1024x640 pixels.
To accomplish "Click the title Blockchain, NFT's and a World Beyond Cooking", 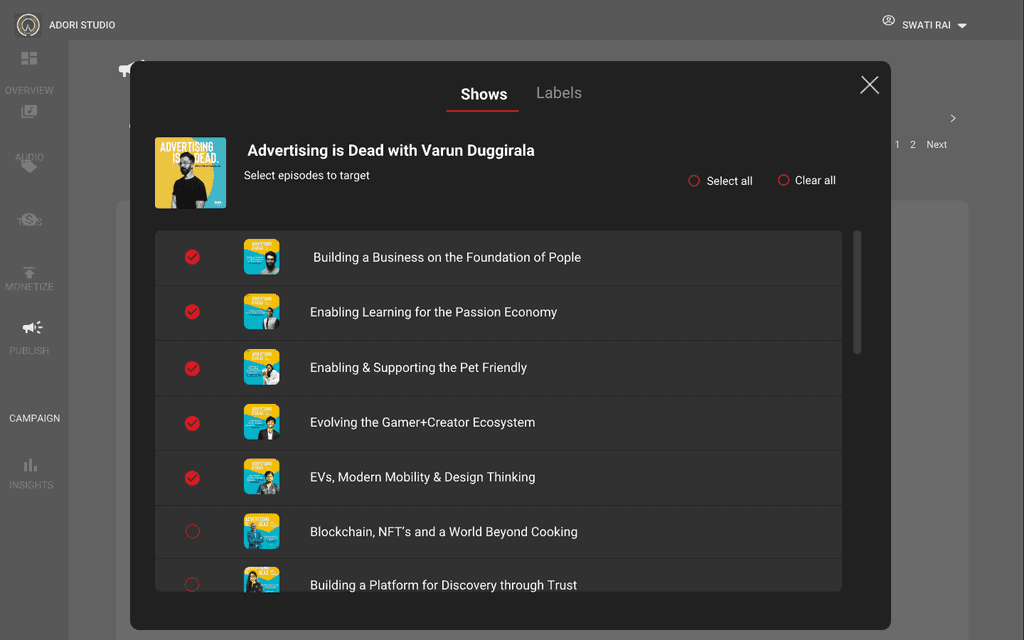I will 443,532.
